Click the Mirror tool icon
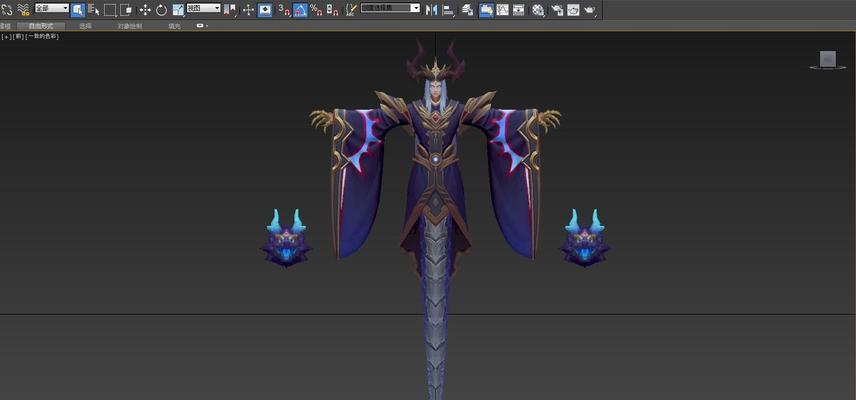Viewport: 856px width, 400px height. 431,9
